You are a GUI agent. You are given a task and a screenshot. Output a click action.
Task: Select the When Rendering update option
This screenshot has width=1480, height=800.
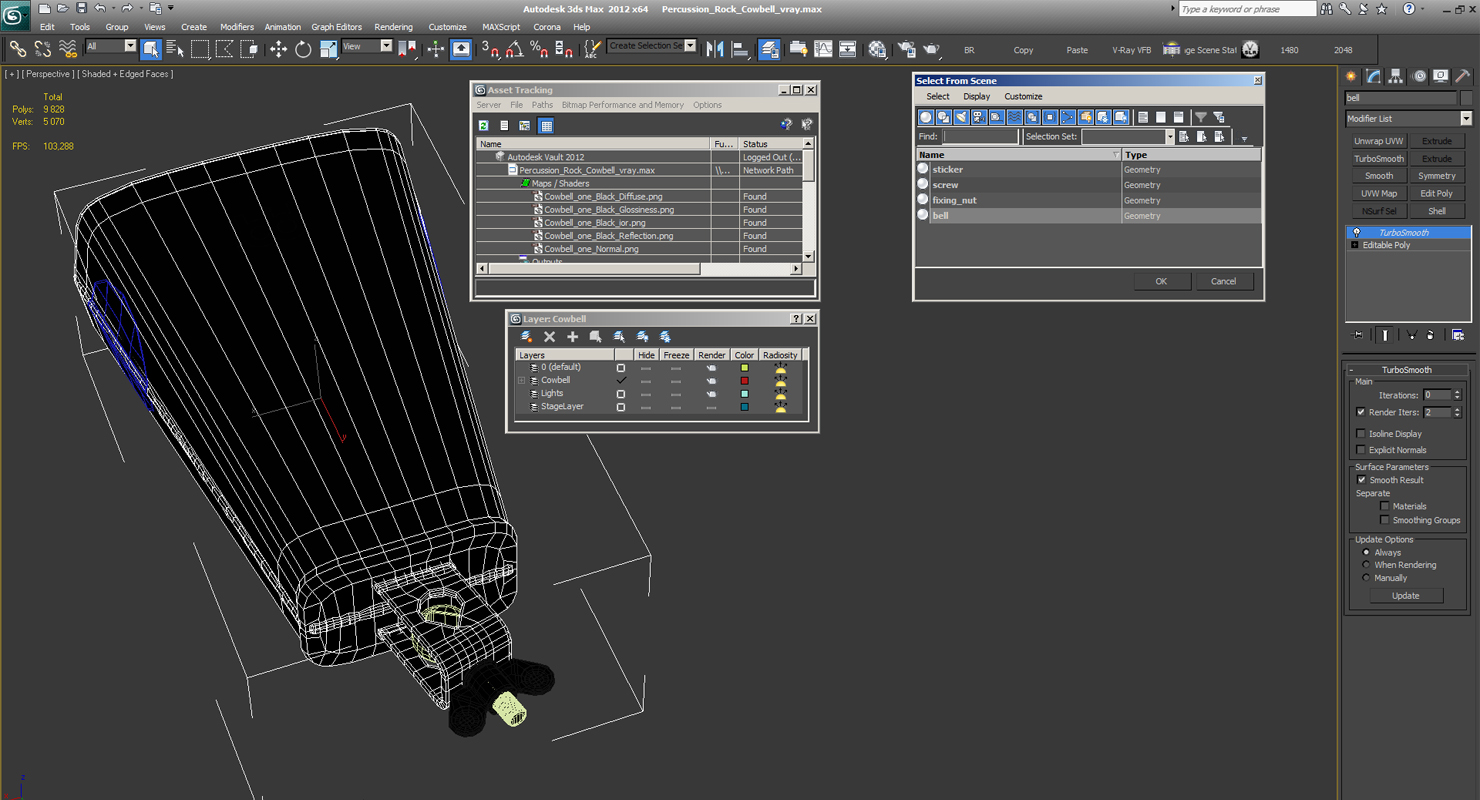(1366, 565)
